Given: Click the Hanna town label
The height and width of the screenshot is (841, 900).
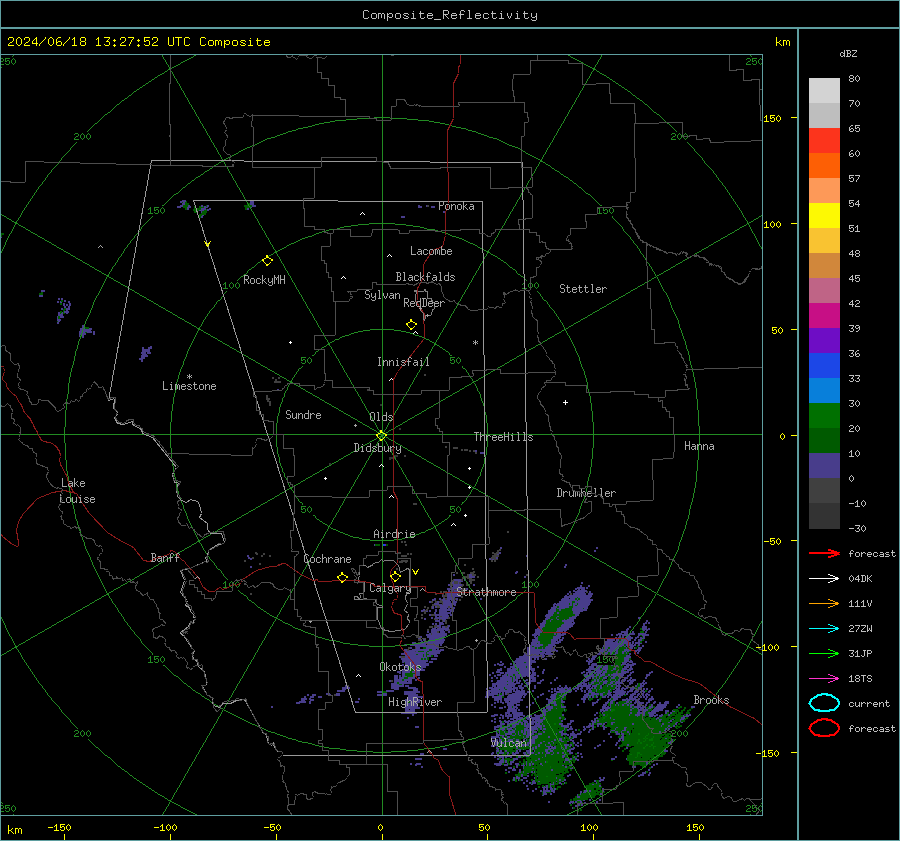Looking at the screenshot, I should pyautogui.click(x=699, y=446).
